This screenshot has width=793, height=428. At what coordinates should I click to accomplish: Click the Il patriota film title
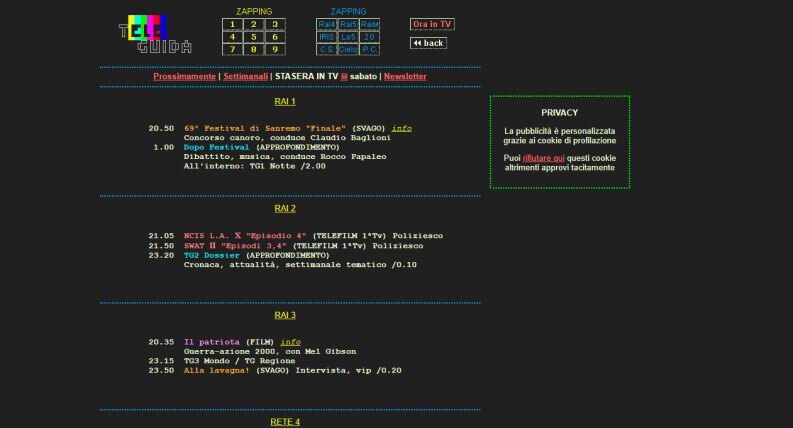211,342
